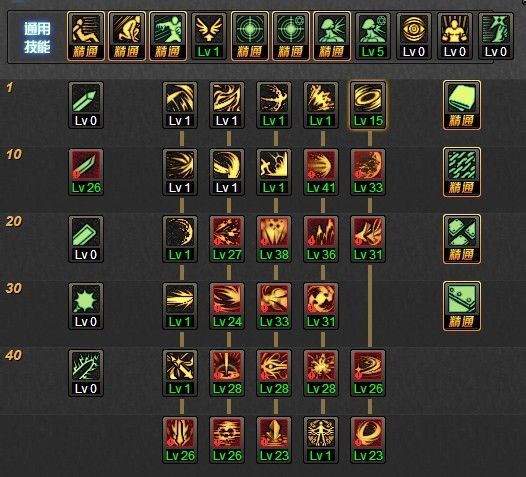The image size is (526, 477).
Task: Click the Lv 27 skill in row 20
Action: pyautogui.click(x=227, y=239)
